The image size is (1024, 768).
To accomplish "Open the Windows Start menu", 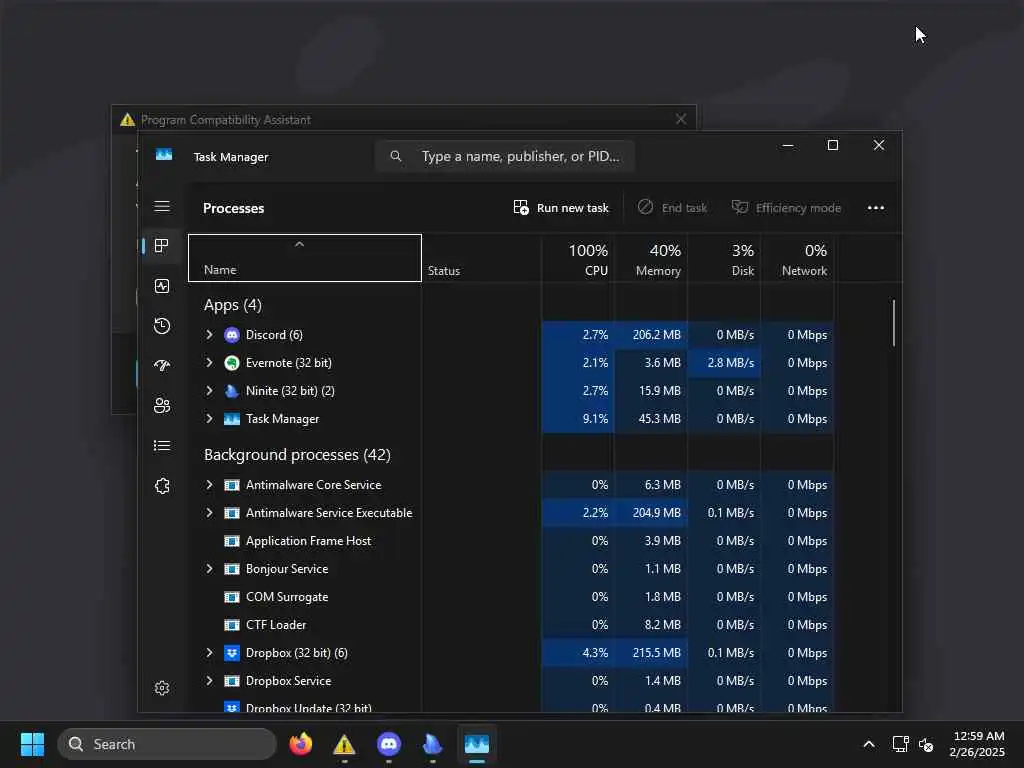I will point(32,744).
